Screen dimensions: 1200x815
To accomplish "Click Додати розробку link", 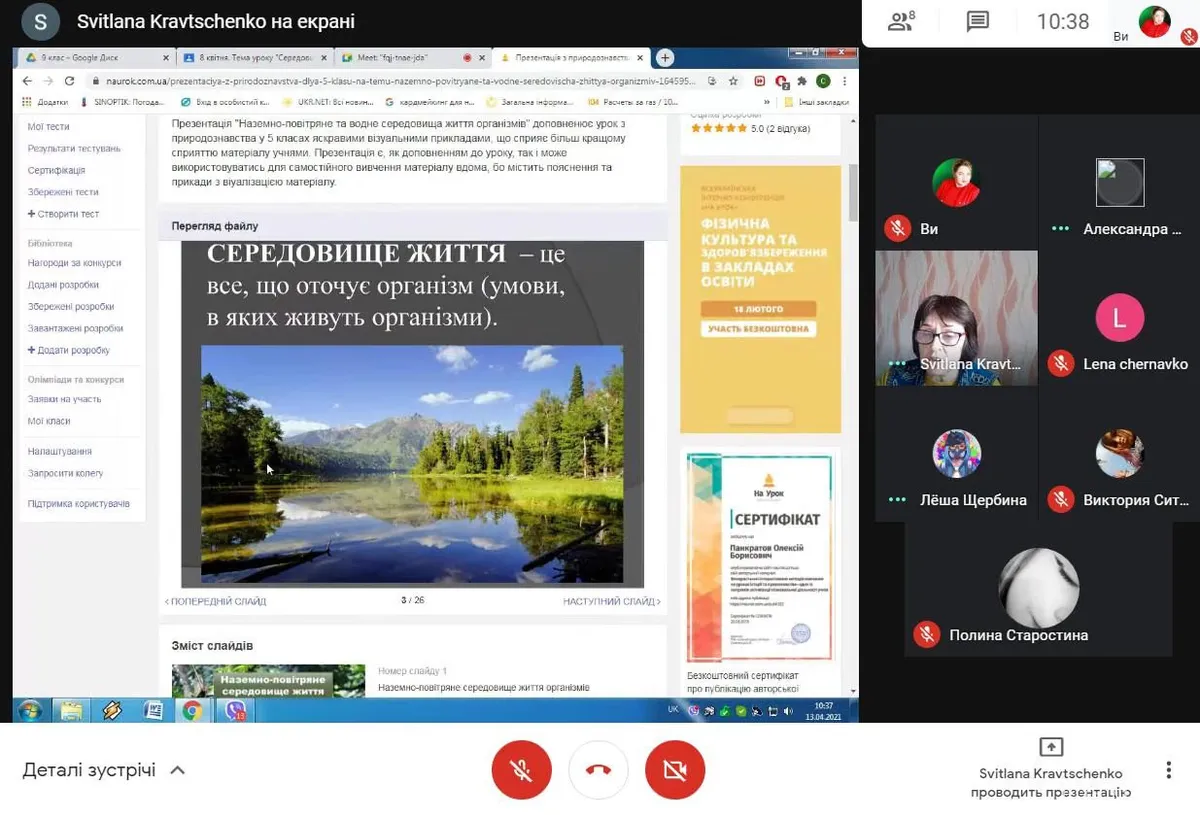I will tap(68, 351).
